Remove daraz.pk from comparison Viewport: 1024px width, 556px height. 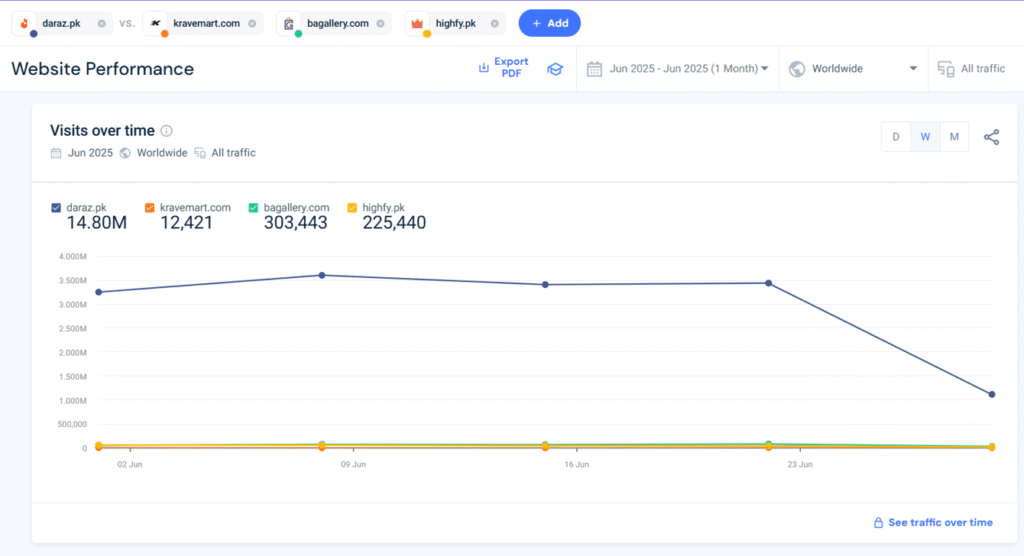tap(102, 23)
